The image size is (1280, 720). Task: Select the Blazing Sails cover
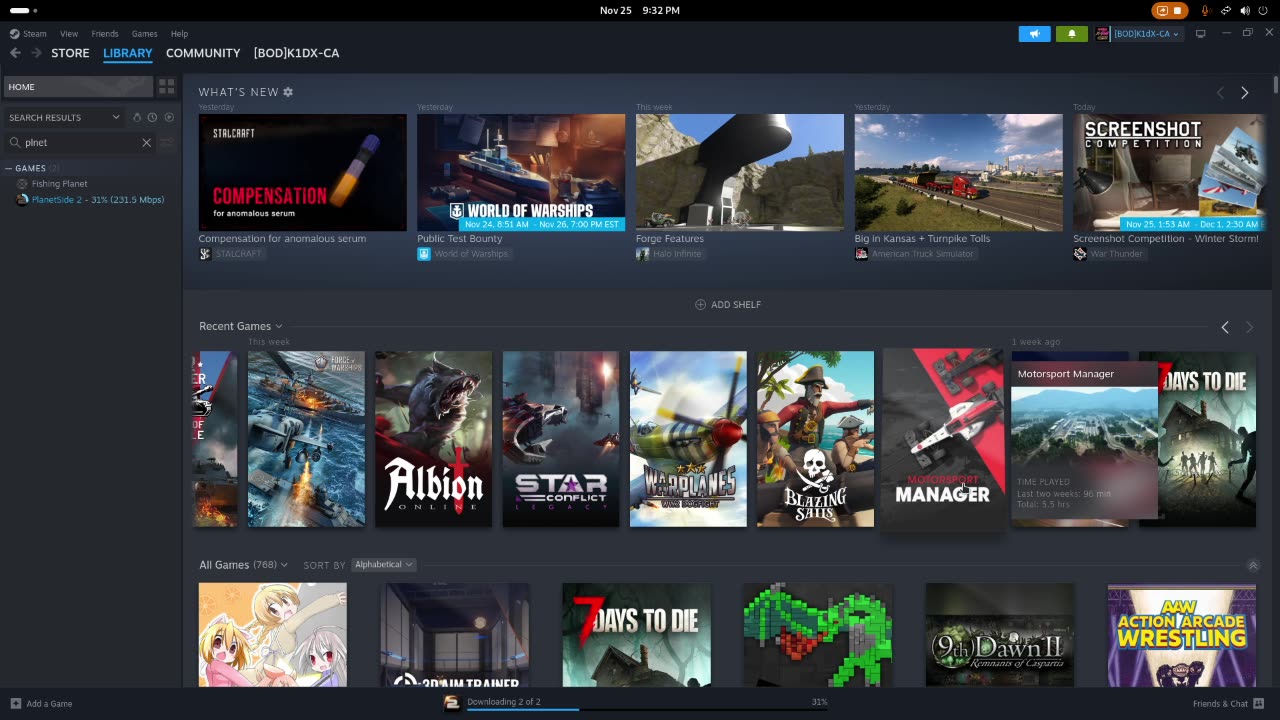[815, 439]
